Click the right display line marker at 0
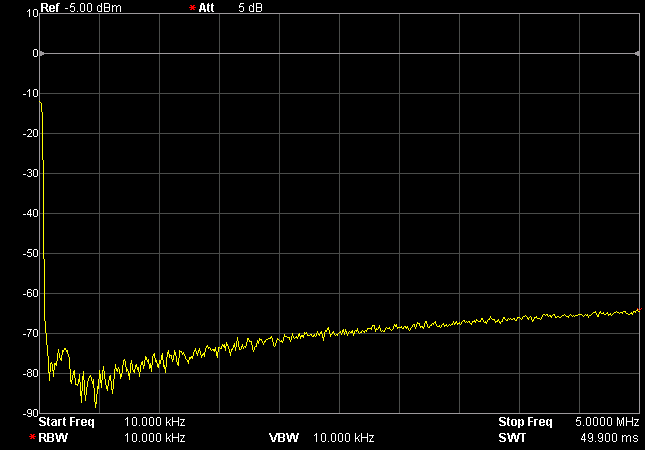 [x=637, y=53]
